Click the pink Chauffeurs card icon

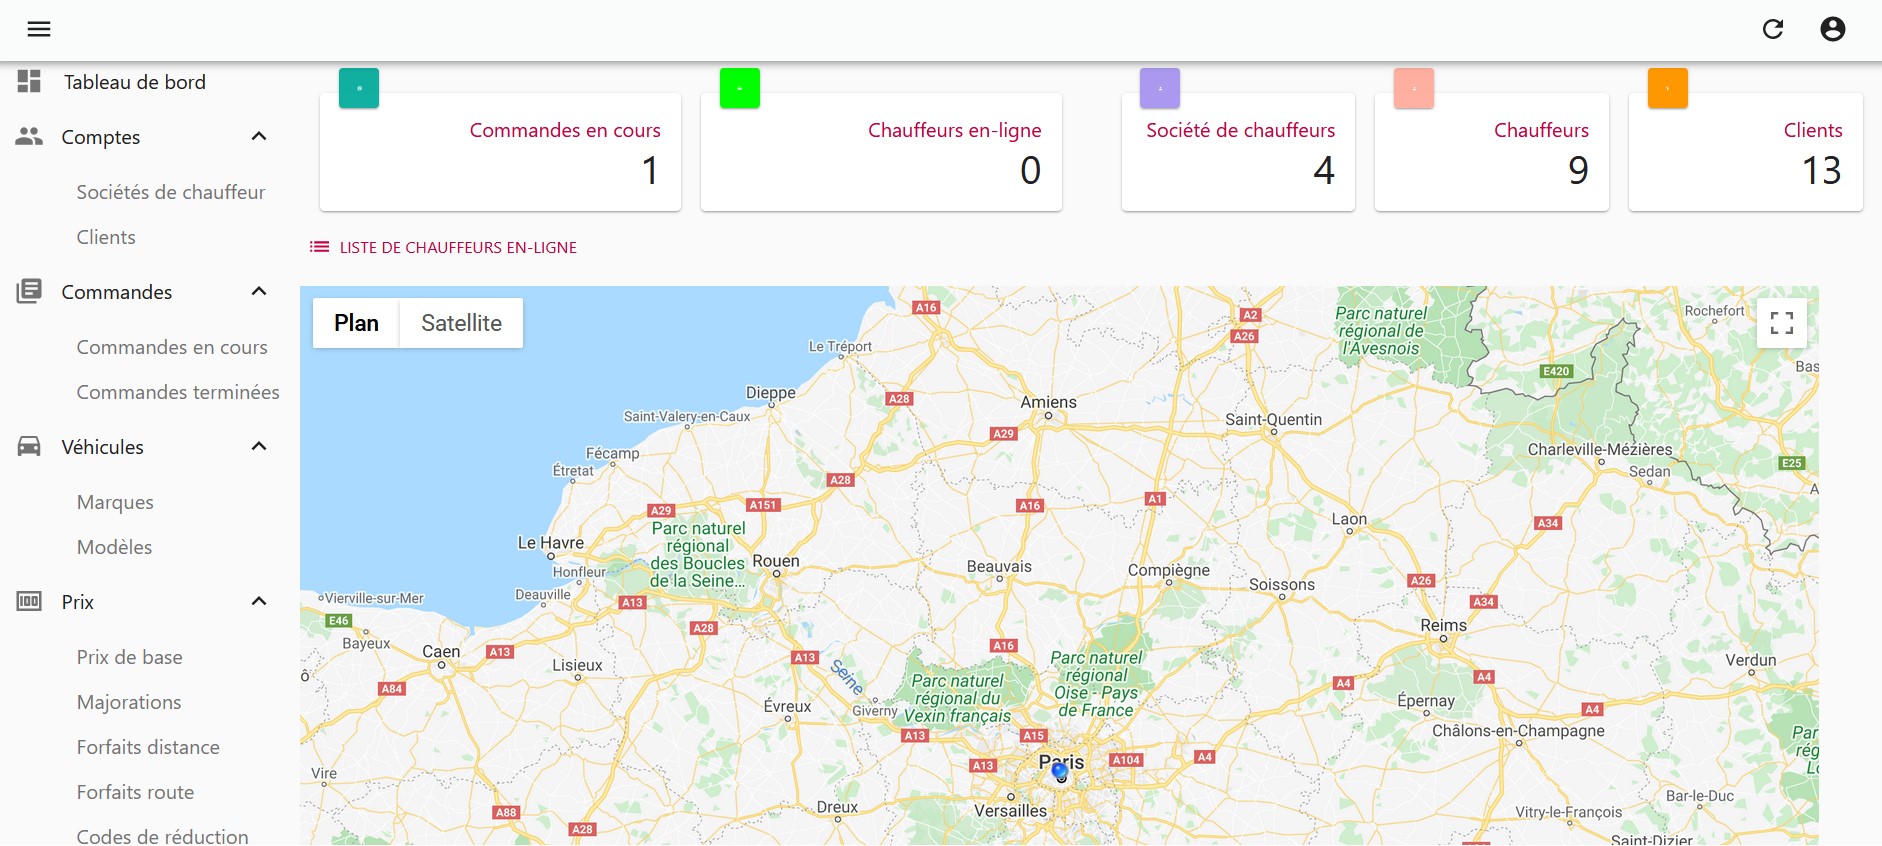[1414, 88]
